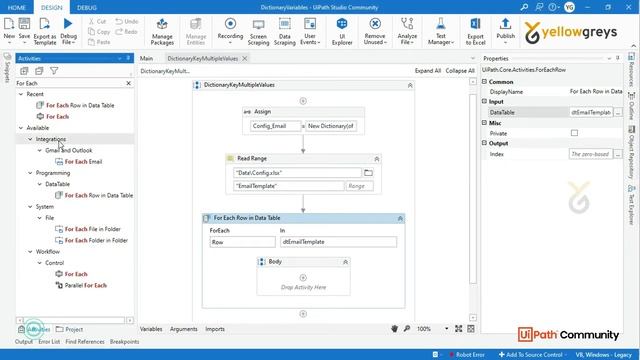
Task: Click Export to Excel
Action: click(476, 31)
